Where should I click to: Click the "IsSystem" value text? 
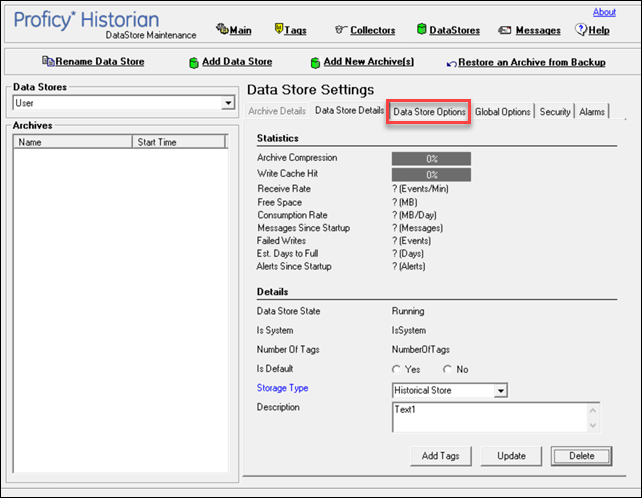tap(409, 330)
